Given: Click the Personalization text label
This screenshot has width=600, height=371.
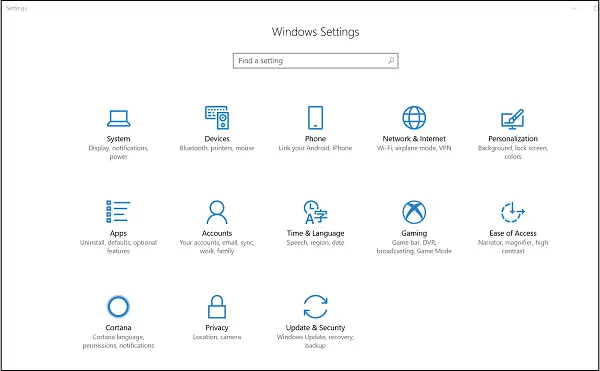Looking at the screenshot, I should coord(513,139).
